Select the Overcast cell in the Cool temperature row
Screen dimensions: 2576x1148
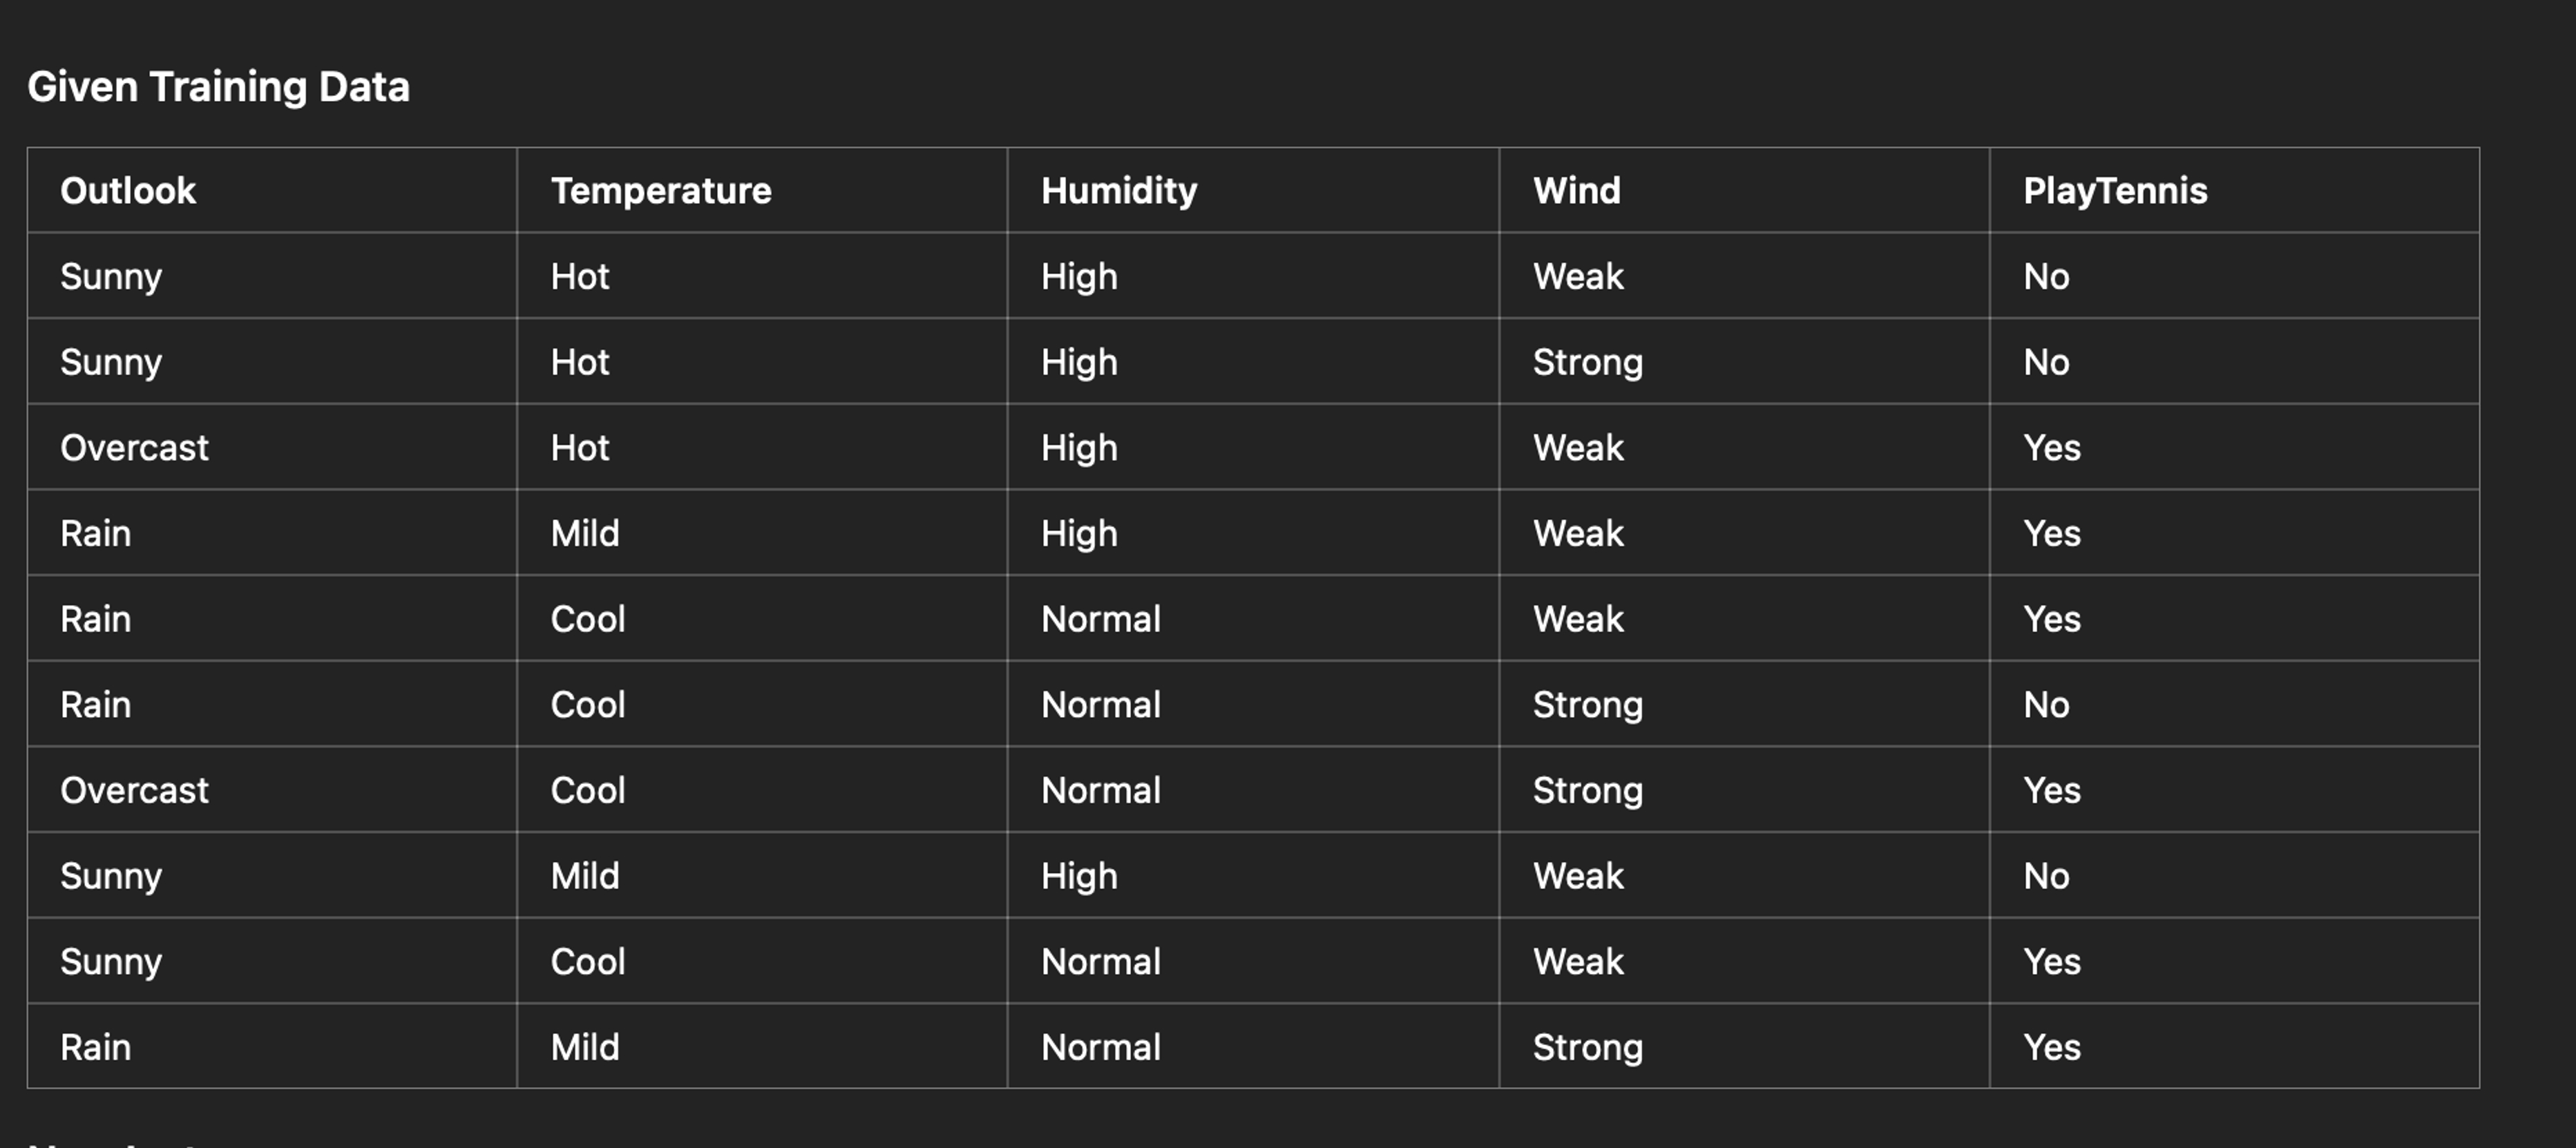pos(134,791)
